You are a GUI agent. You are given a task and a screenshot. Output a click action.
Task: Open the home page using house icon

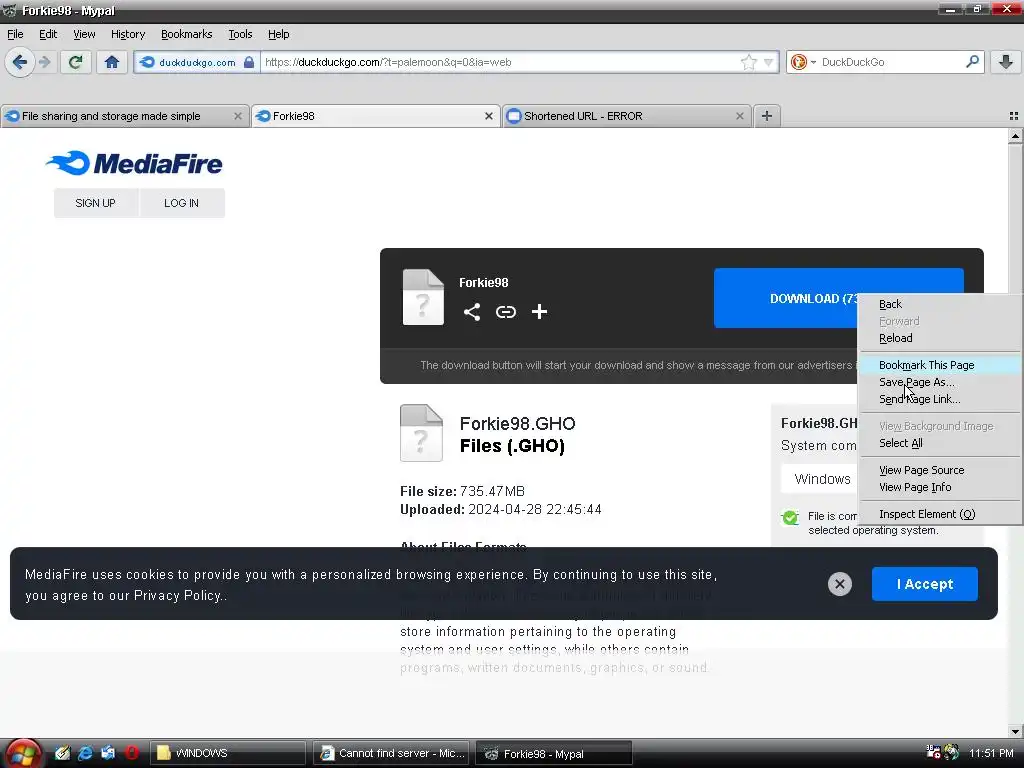tap(112, 62)
